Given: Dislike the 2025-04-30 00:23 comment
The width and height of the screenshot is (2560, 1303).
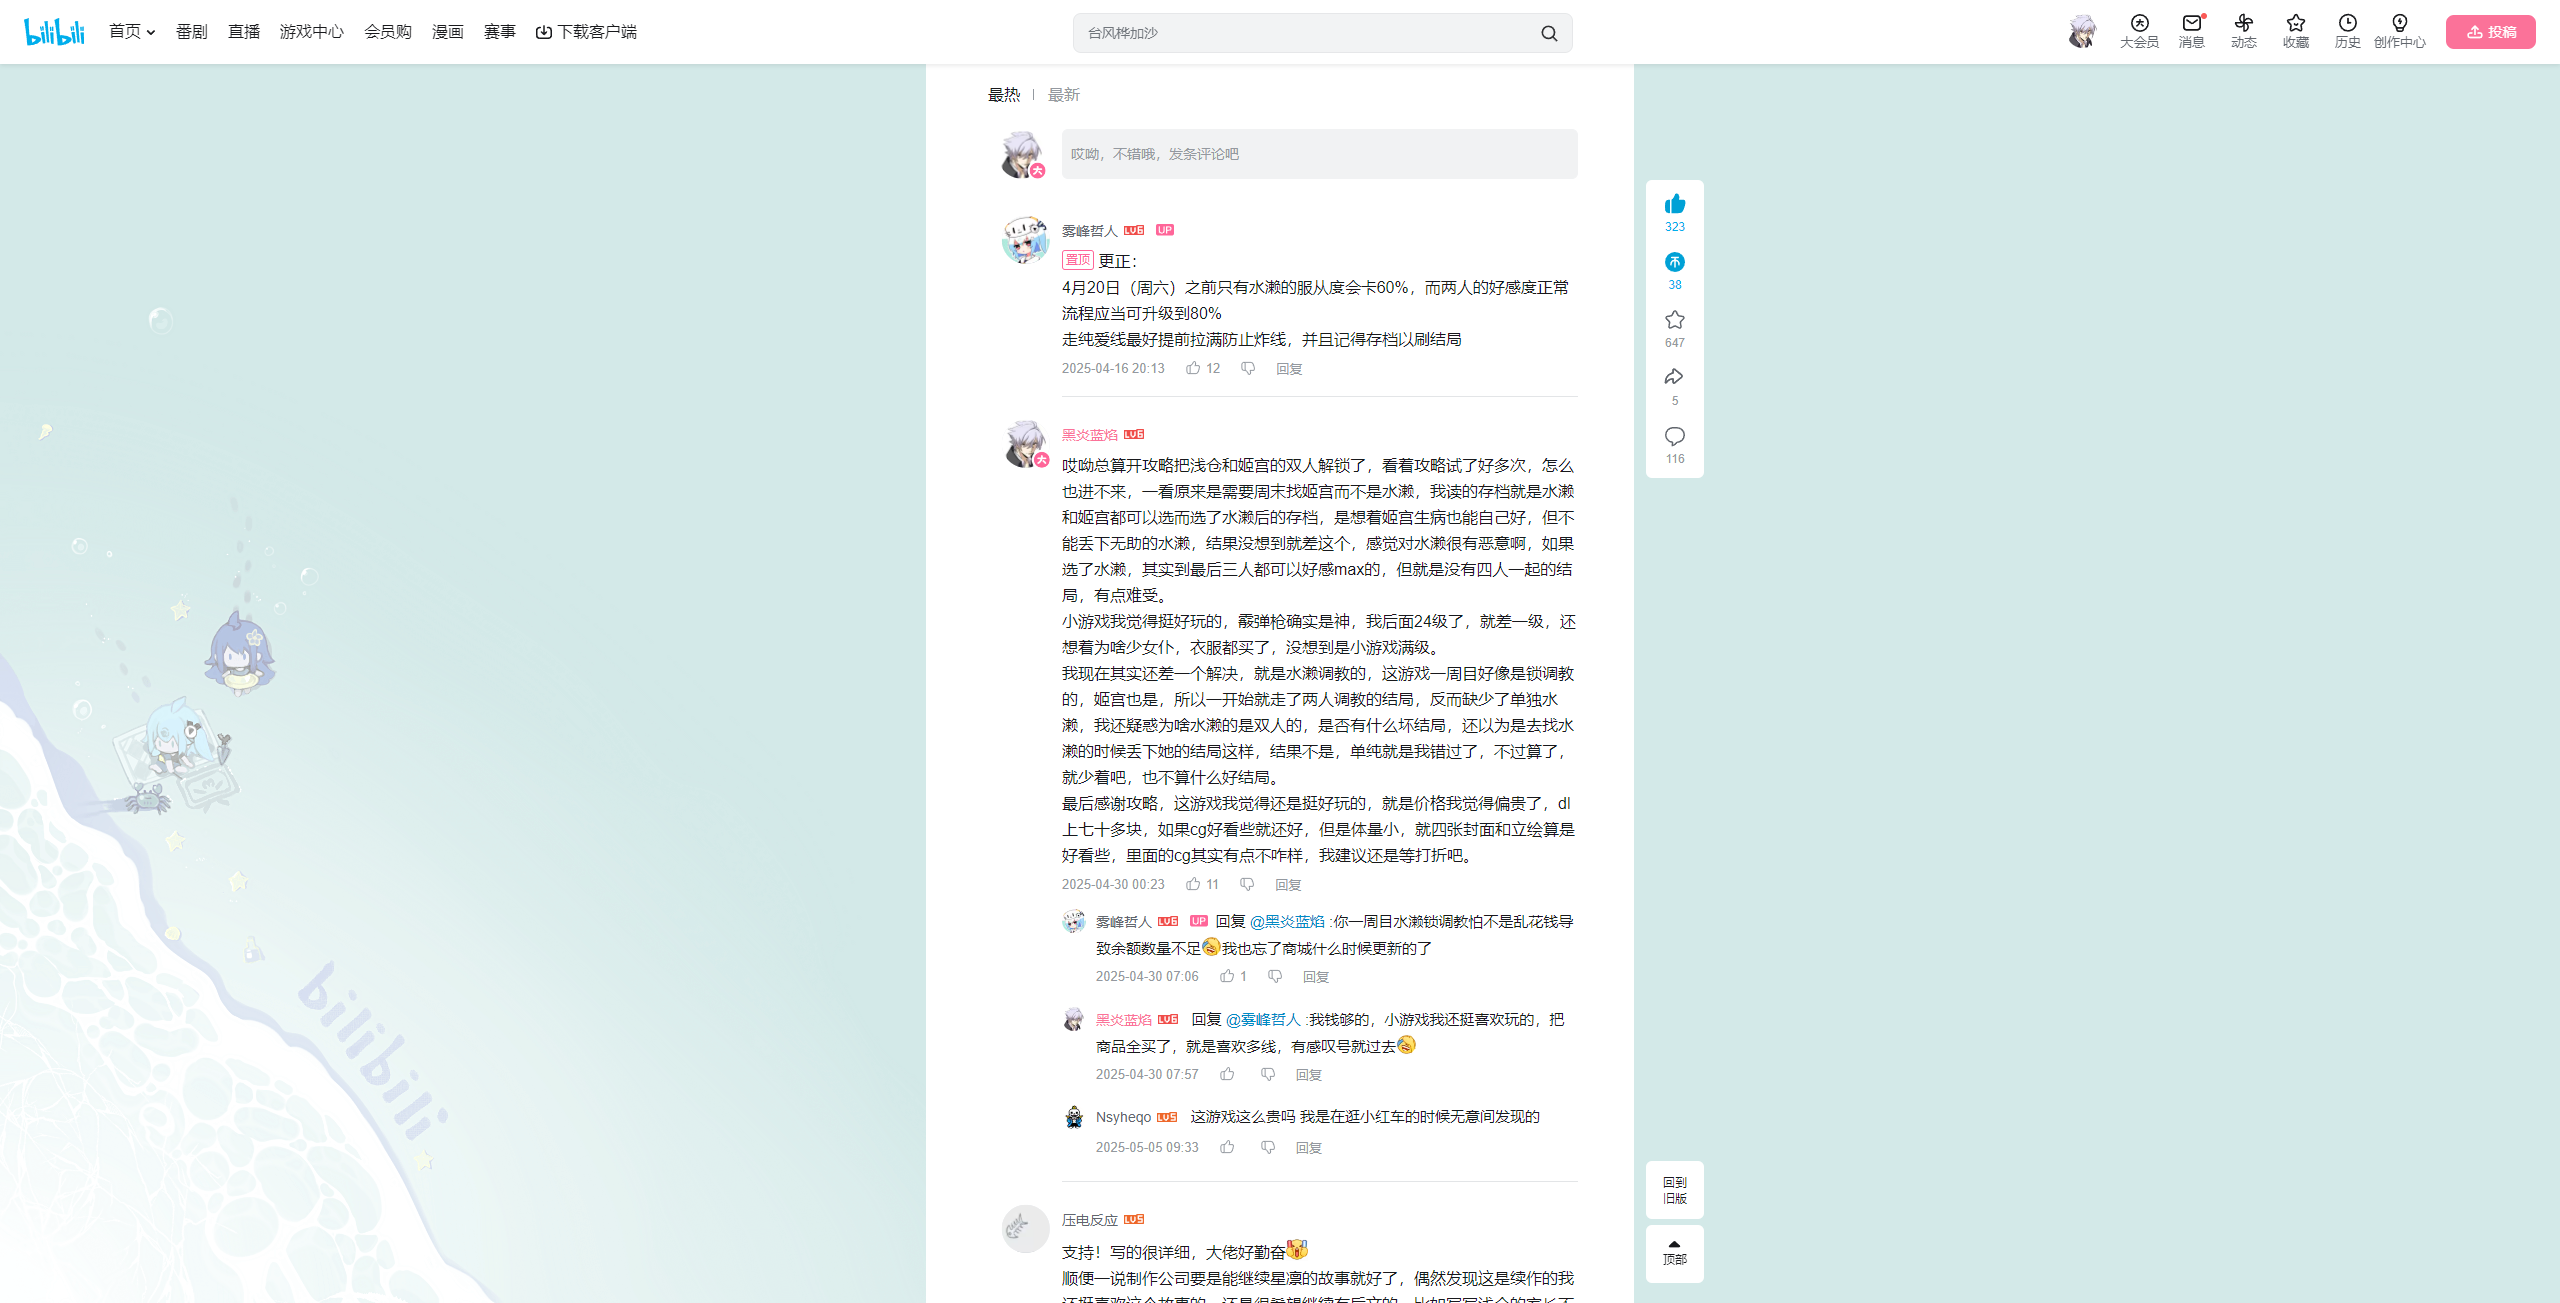Looking at the screenshot, I should click(x=1247, y=885).
